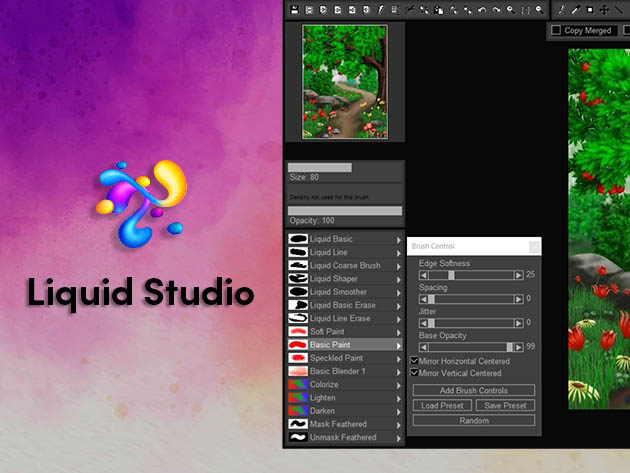The height and width of the screenshot is (473, 630).
Task: Select the four-arrow move tool icon
Action: tap(604, 10)
